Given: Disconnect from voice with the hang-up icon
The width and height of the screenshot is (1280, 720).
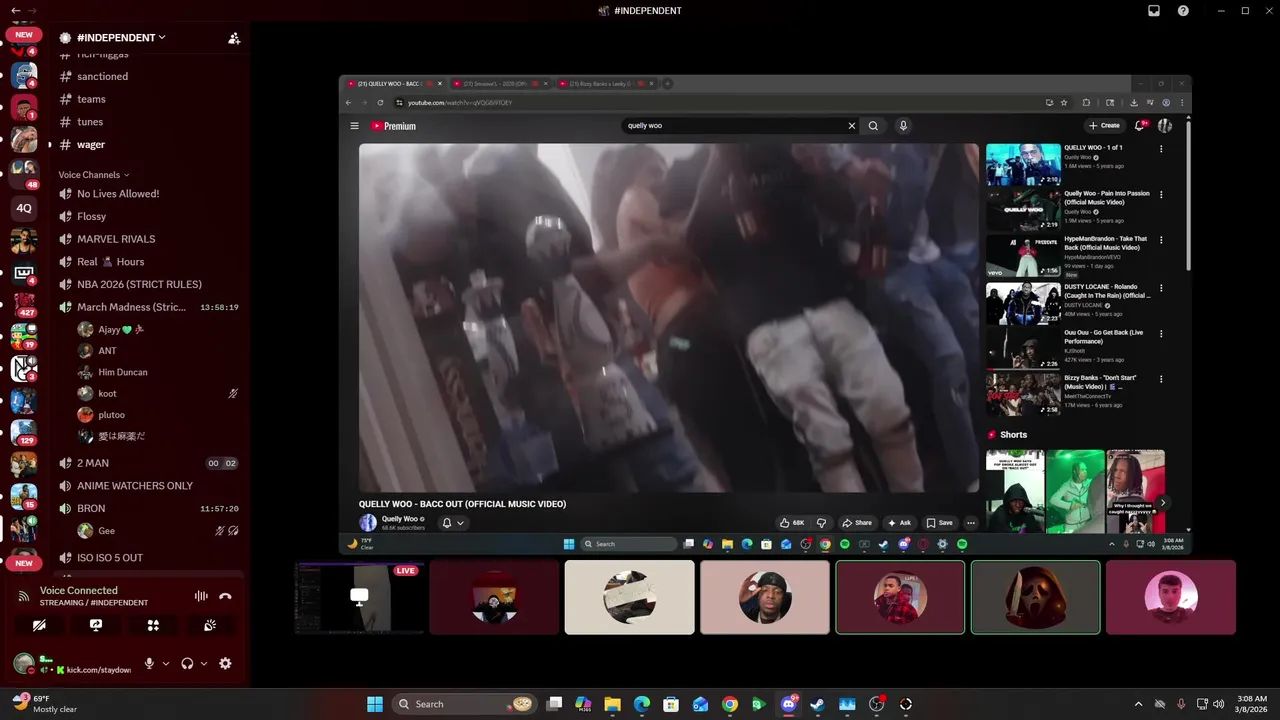Looking at the screenshot, I should click(225, 596).
